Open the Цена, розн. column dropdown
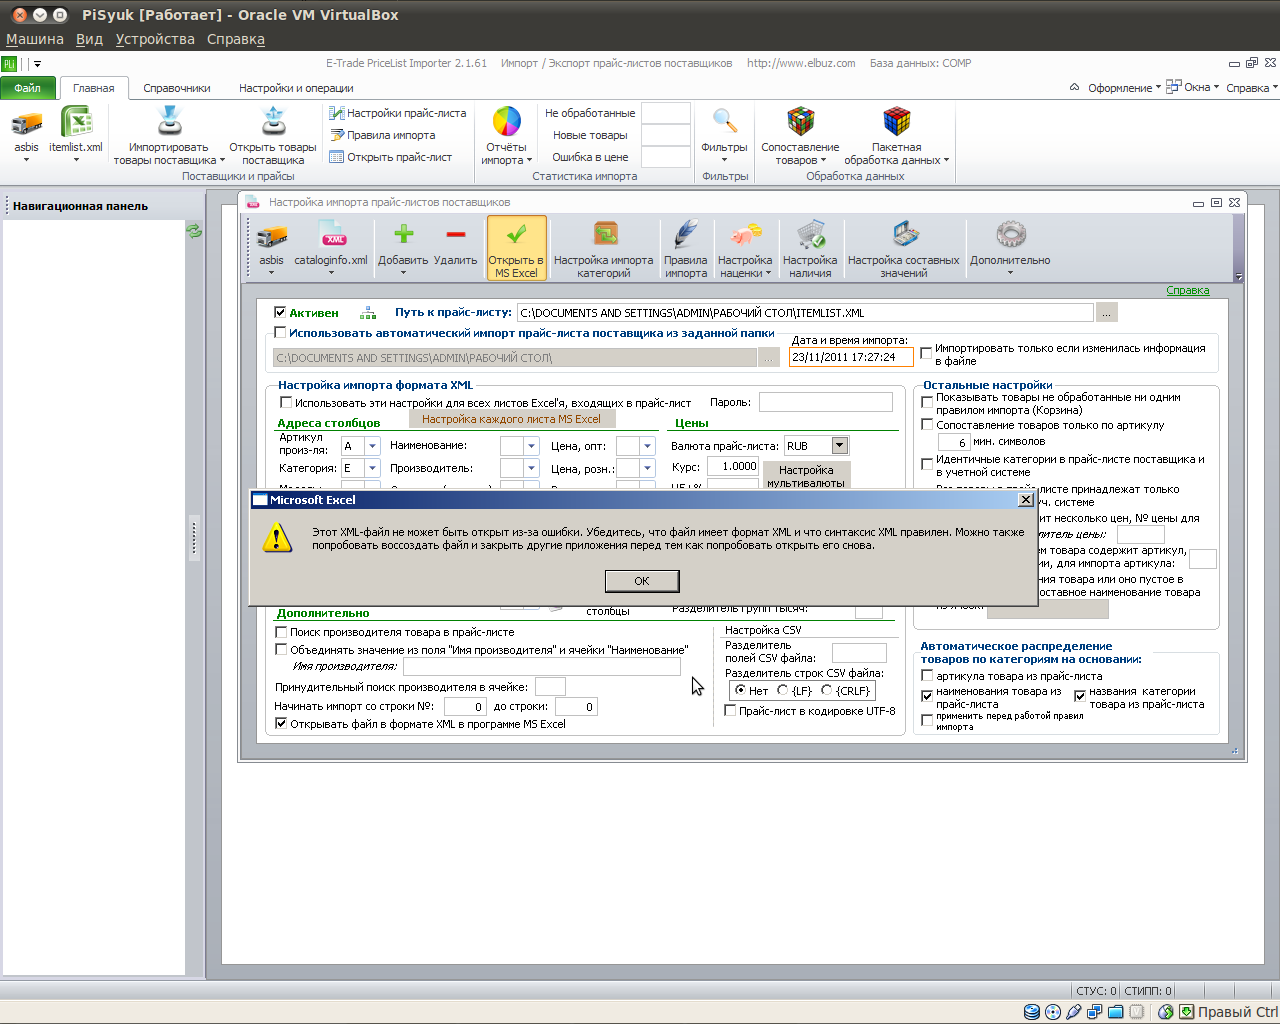The width and height of the screenshot is (1280, 1024). pos(647,468)
